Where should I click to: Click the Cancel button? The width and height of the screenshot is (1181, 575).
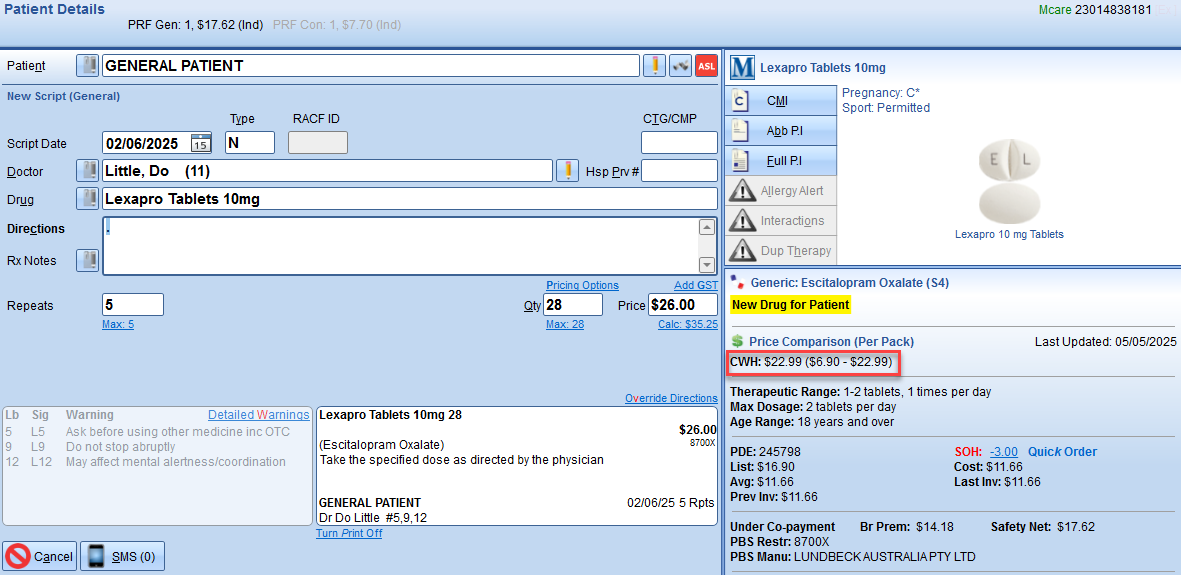(39, 557)
